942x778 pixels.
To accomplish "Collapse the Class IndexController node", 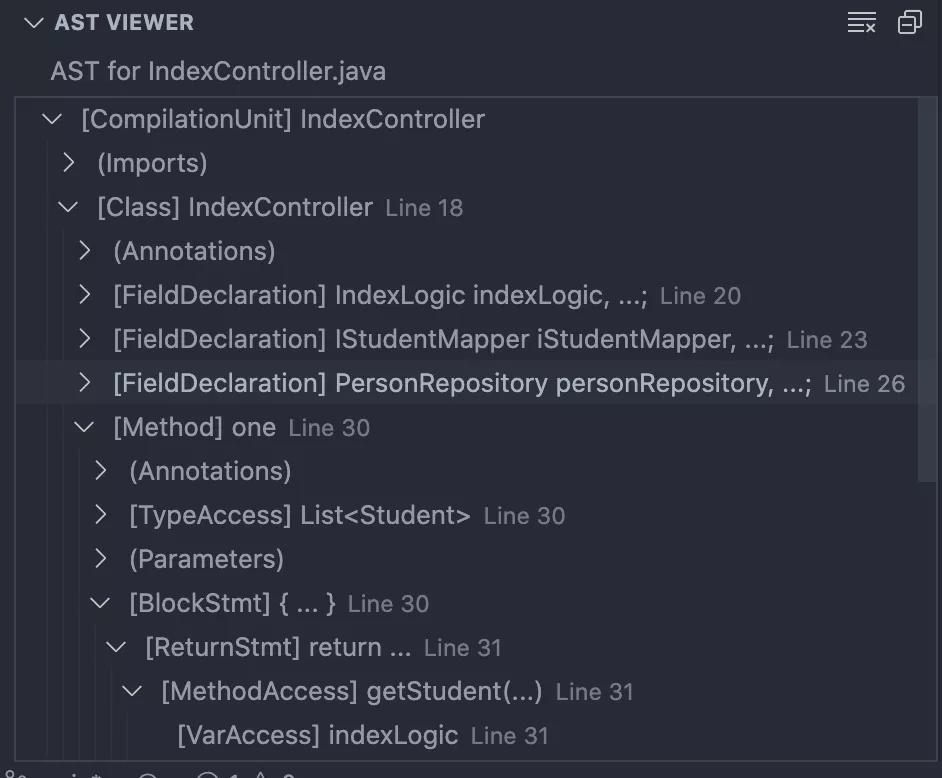I will pos(68,207).
